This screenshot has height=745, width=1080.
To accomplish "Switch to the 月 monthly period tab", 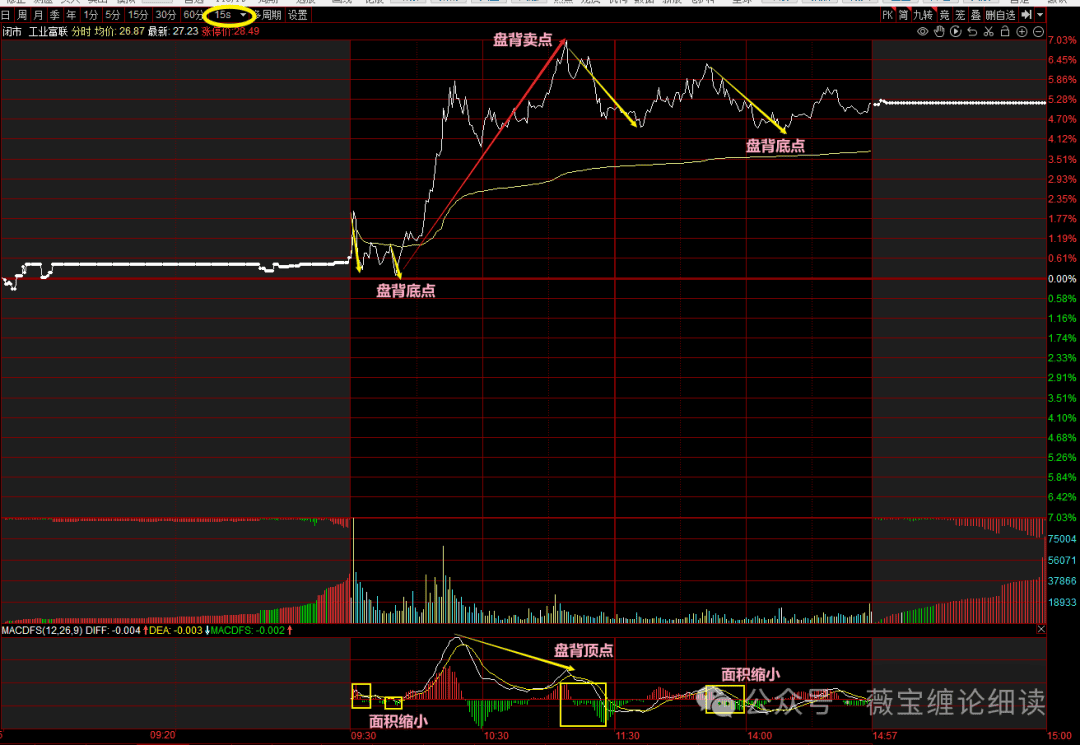I will pyautogui.click(x=38, y=14).
